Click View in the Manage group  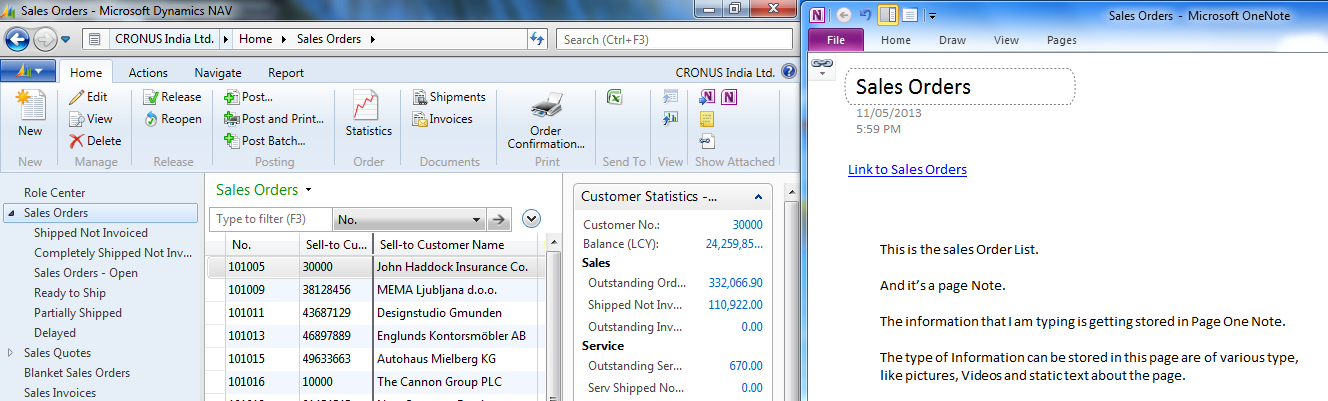90,119
